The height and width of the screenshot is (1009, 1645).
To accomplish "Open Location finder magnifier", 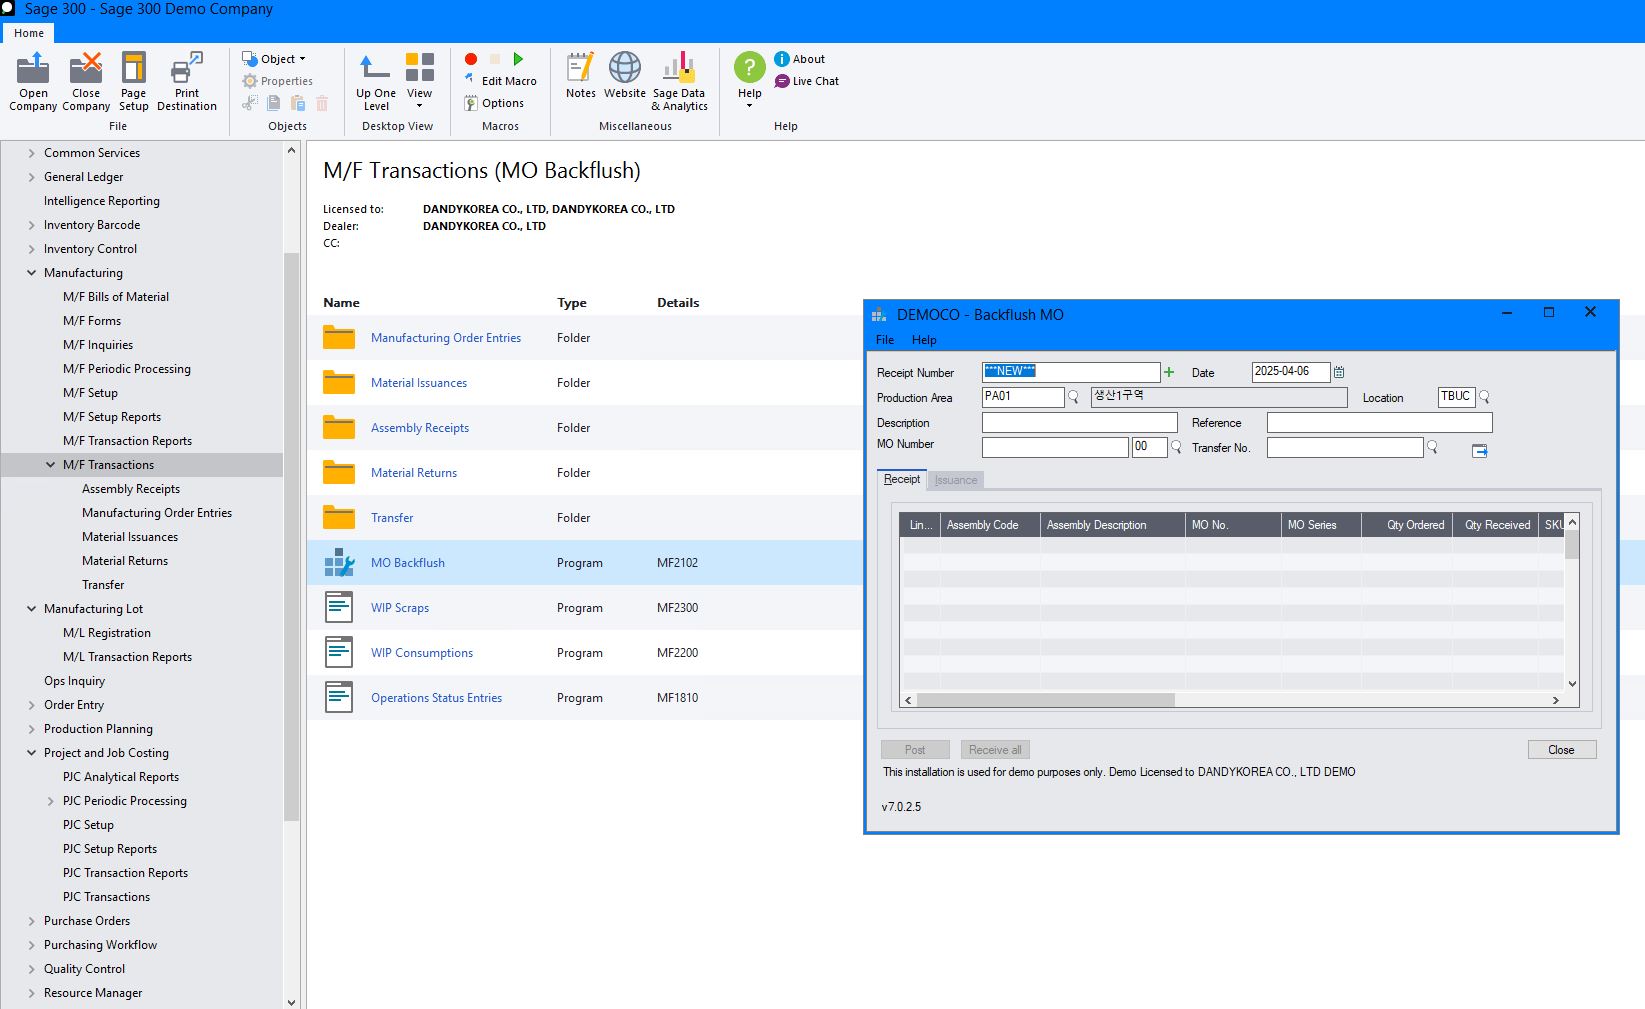I will coord(1484,397).
